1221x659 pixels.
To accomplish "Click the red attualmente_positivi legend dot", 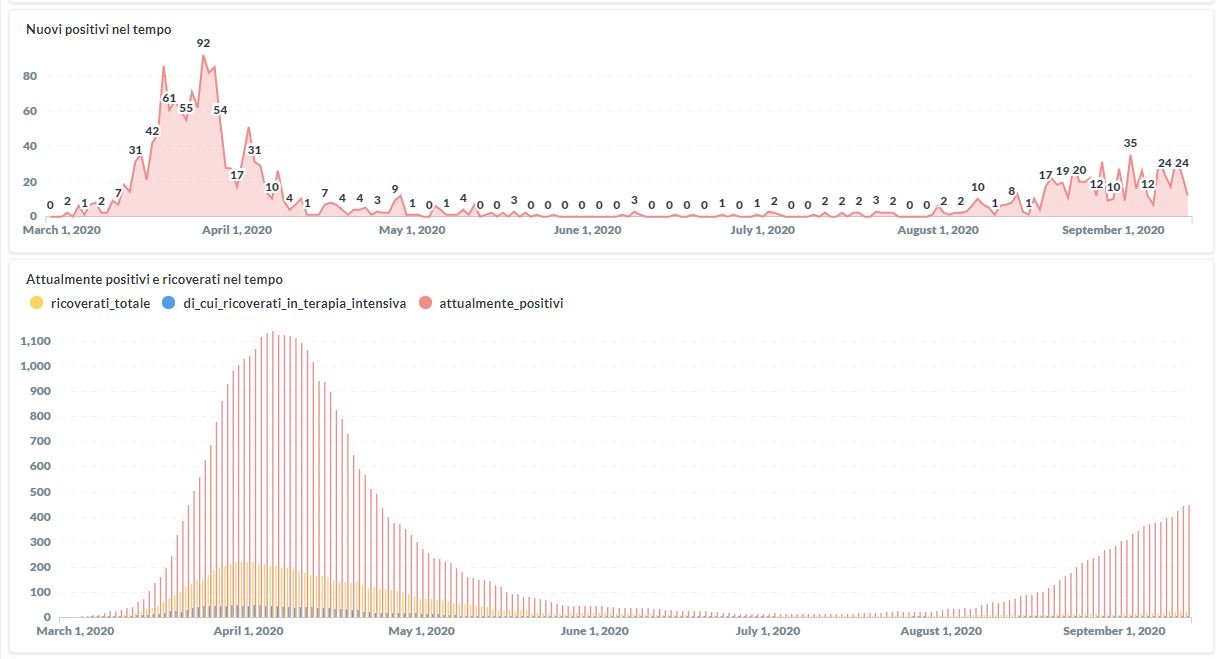I will tap(425, 303).
